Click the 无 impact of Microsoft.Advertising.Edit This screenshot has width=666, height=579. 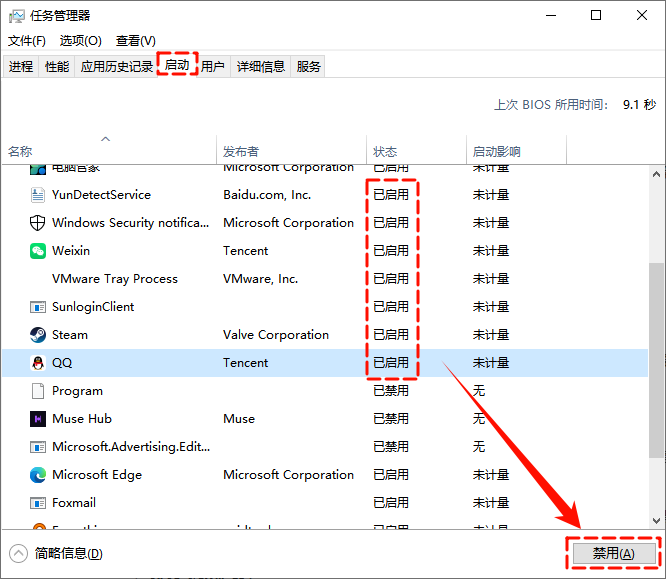[479, 447]
